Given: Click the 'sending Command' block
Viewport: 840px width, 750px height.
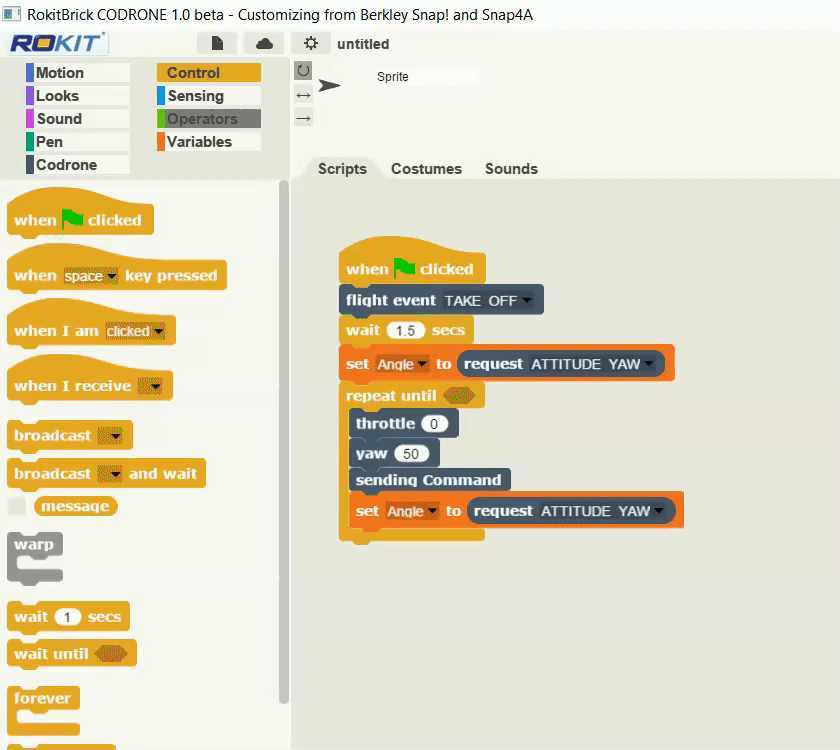Looking at the screenshot, I should [429, 480].
